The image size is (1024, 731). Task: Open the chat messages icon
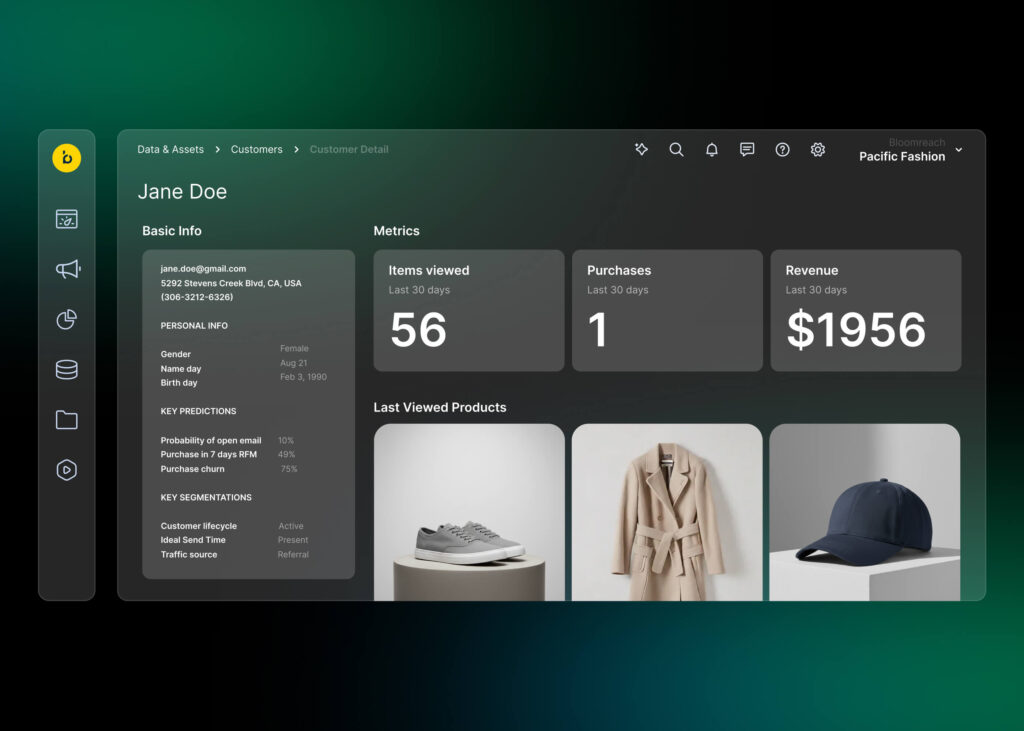click(747, 149)
